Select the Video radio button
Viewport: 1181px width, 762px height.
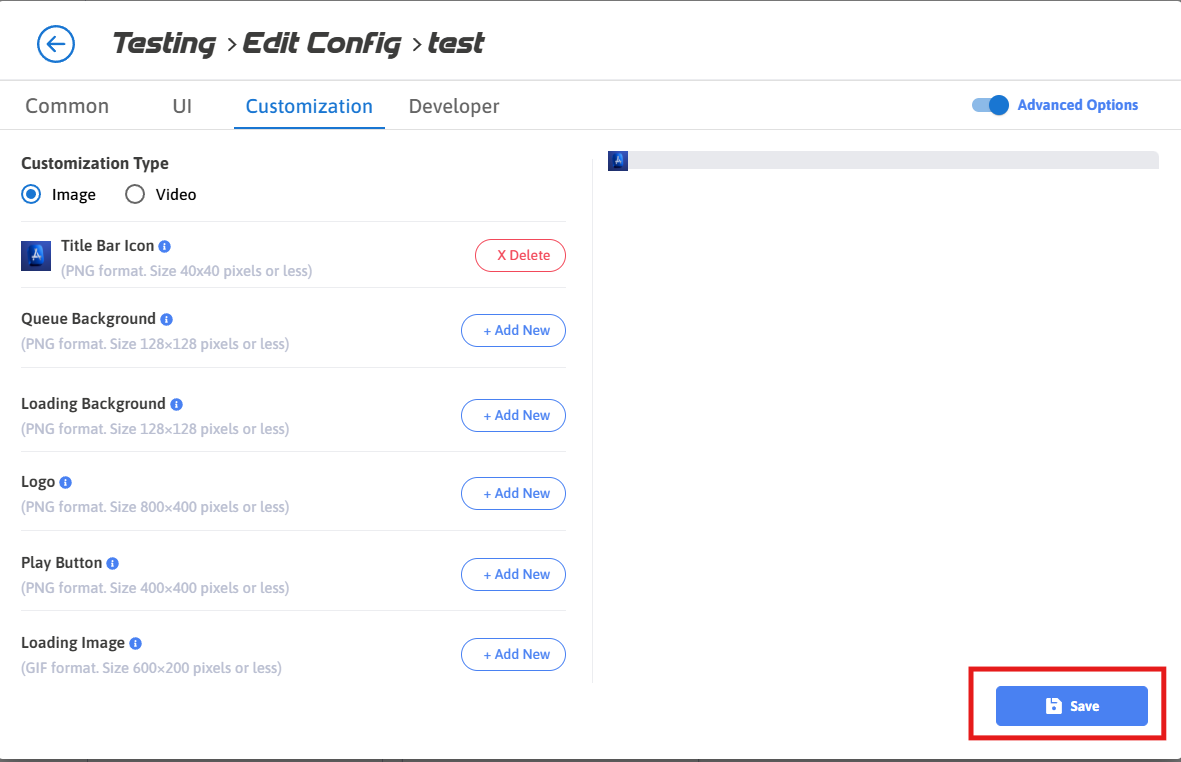[135, 194]
